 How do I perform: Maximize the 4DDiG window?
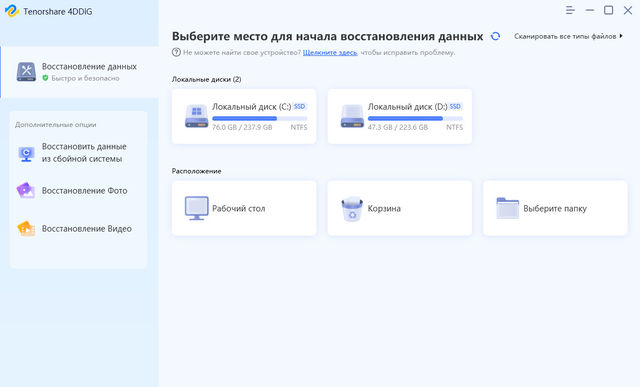click(x=609, y=10)
